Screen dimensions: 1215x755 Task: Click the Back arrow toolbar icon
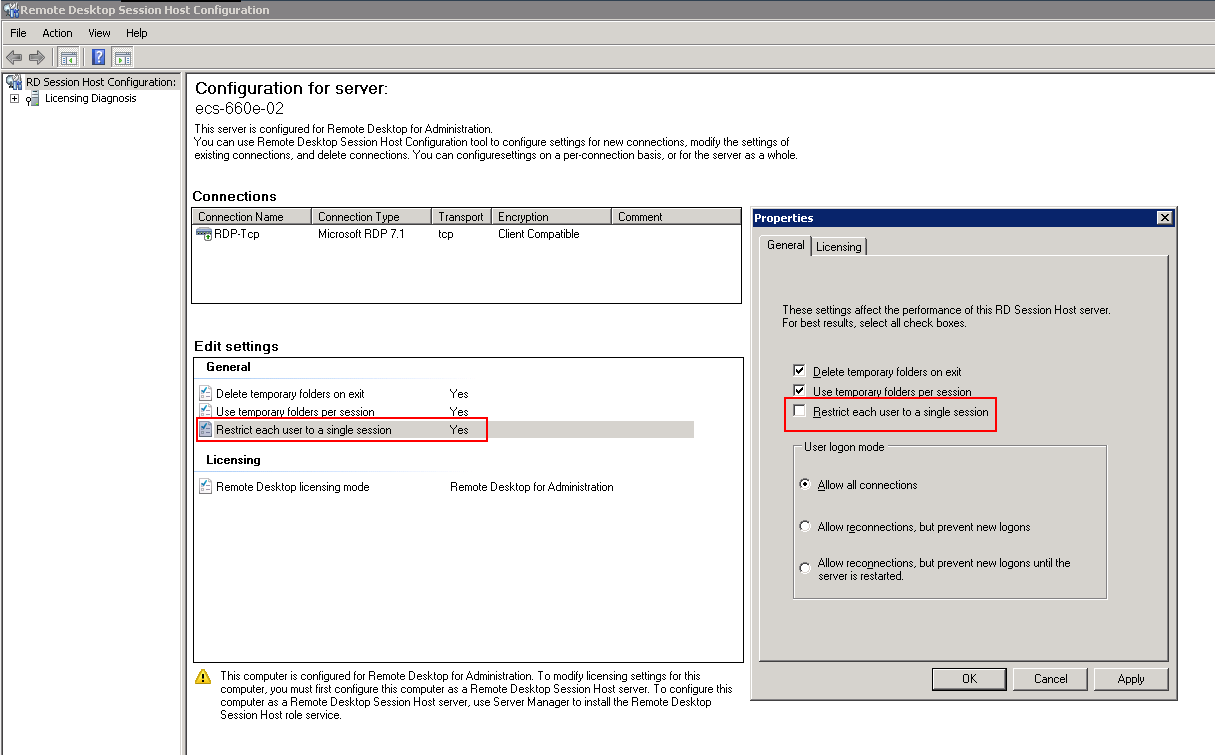click(x=14, y=57)
